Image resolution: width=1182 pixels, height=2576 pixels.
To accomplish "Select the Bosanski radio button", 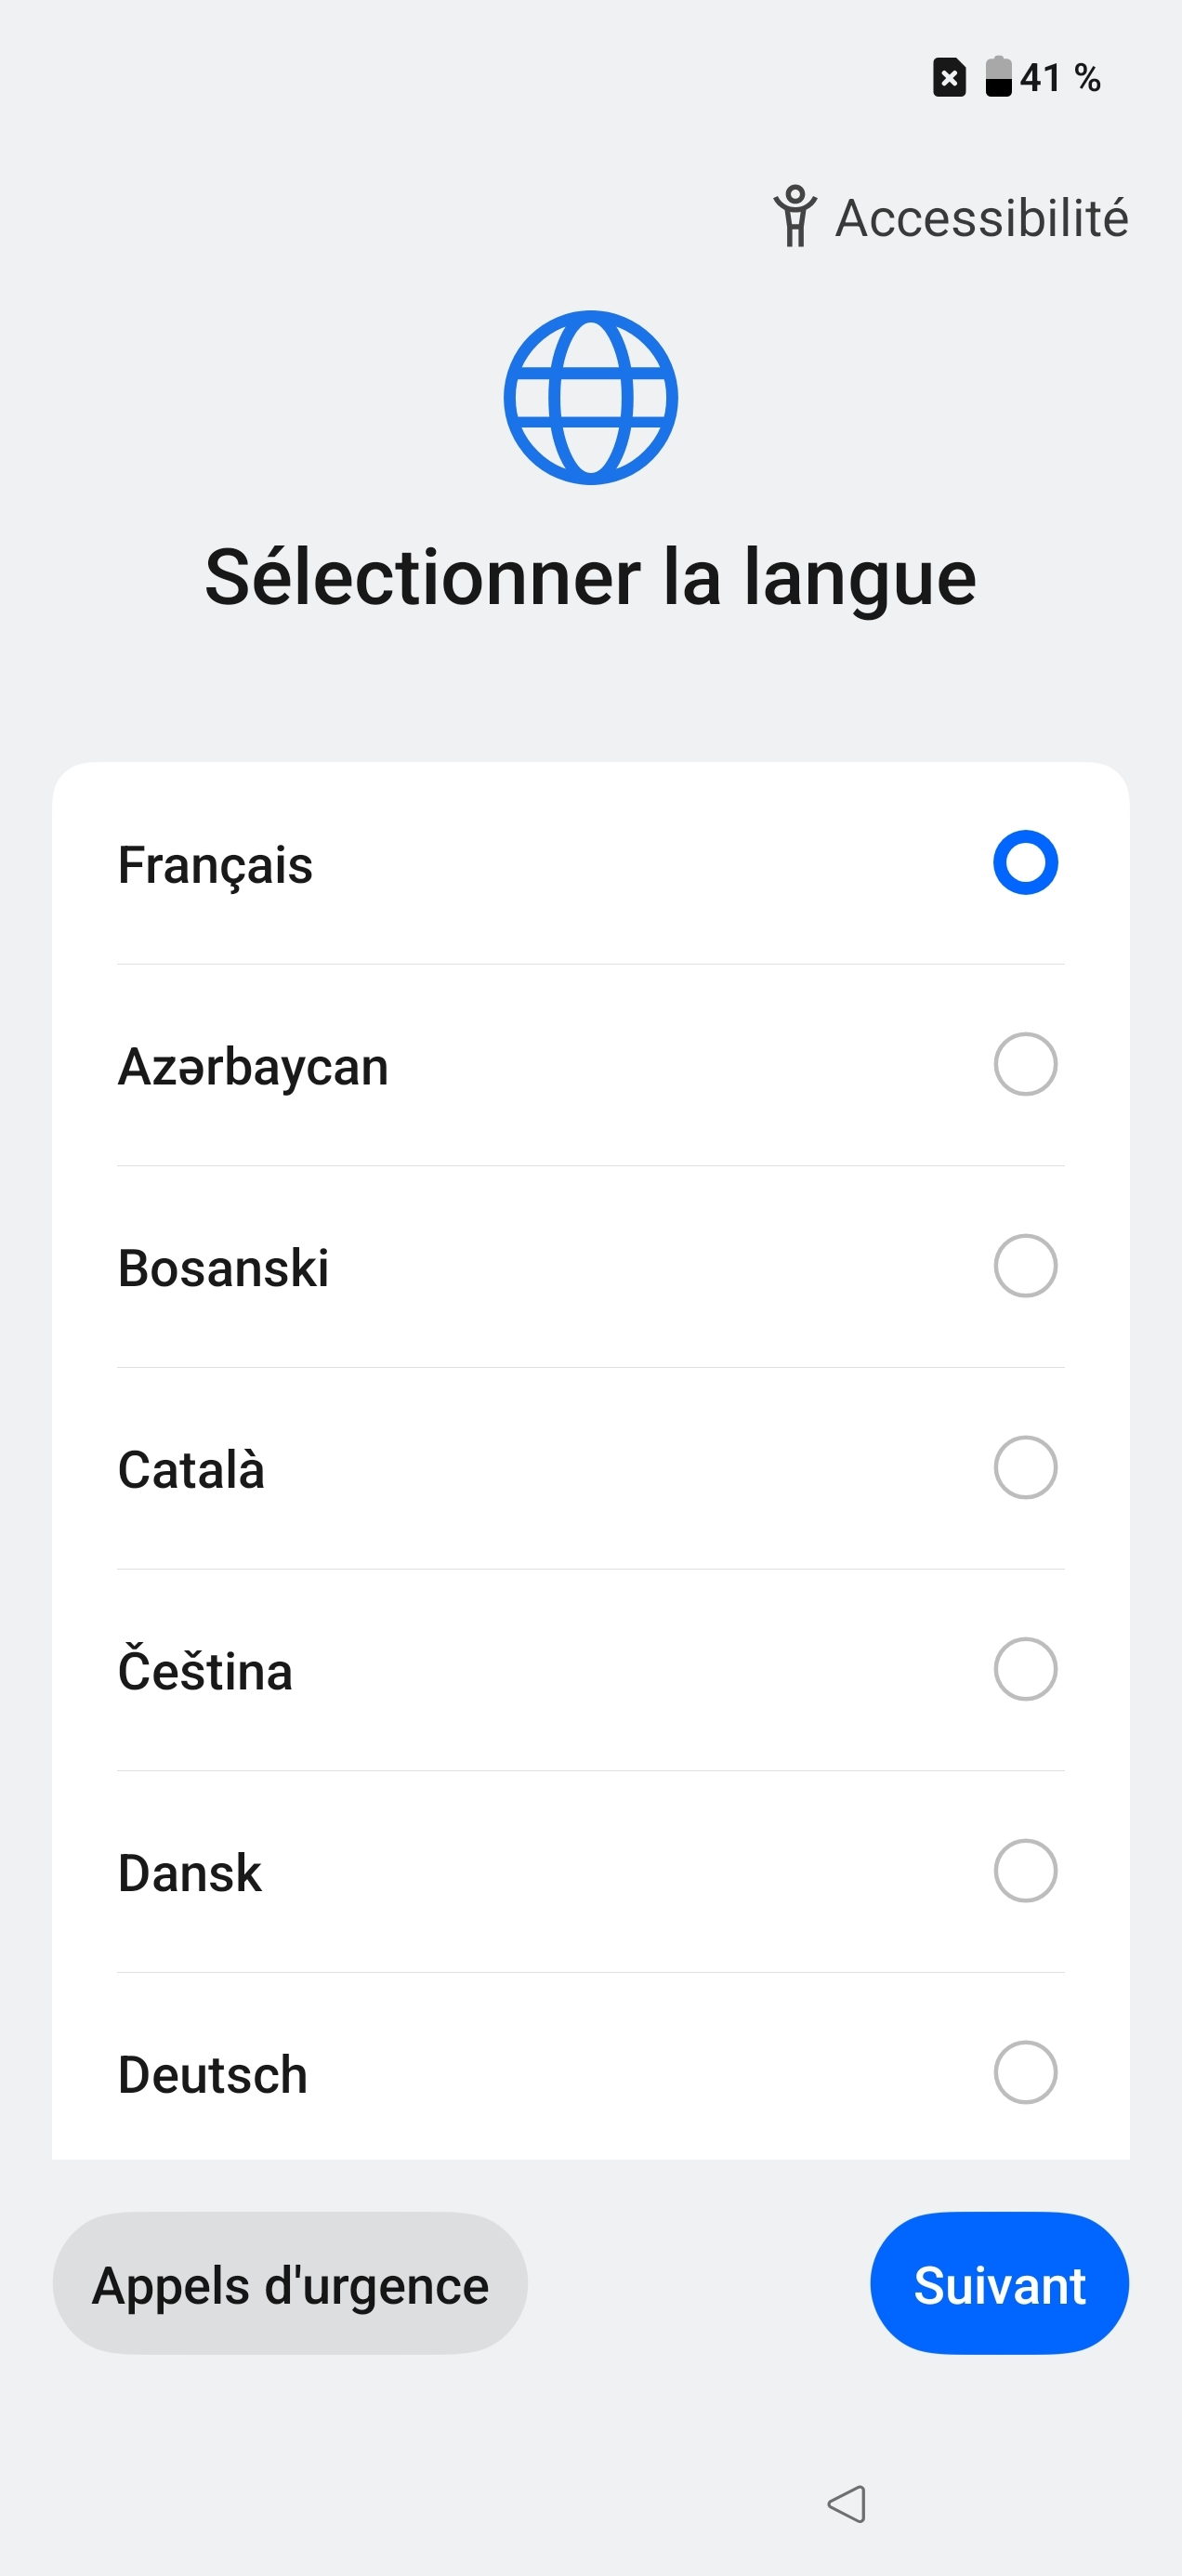I will click(1025, 1266).
